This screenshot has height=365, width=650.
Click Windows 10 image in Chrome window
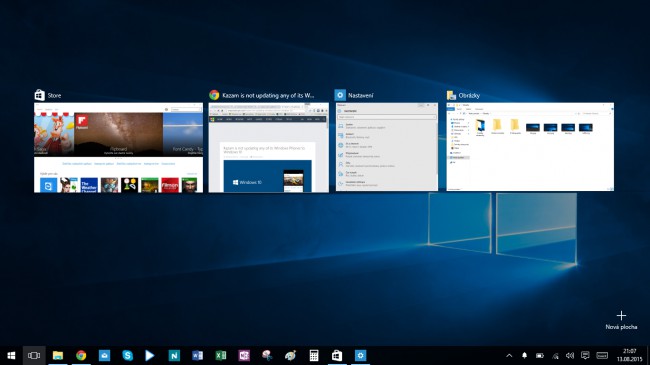point(267,176)
